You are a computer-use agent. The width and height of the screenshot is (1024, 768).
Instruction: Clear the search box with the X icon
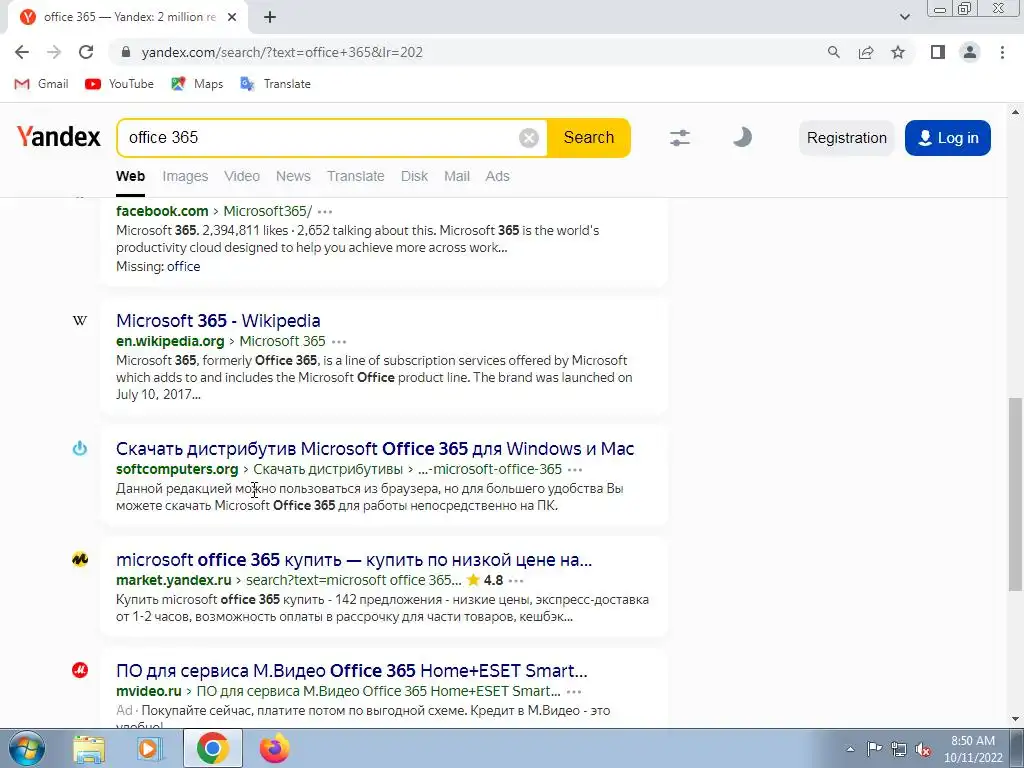pos(528,138)
